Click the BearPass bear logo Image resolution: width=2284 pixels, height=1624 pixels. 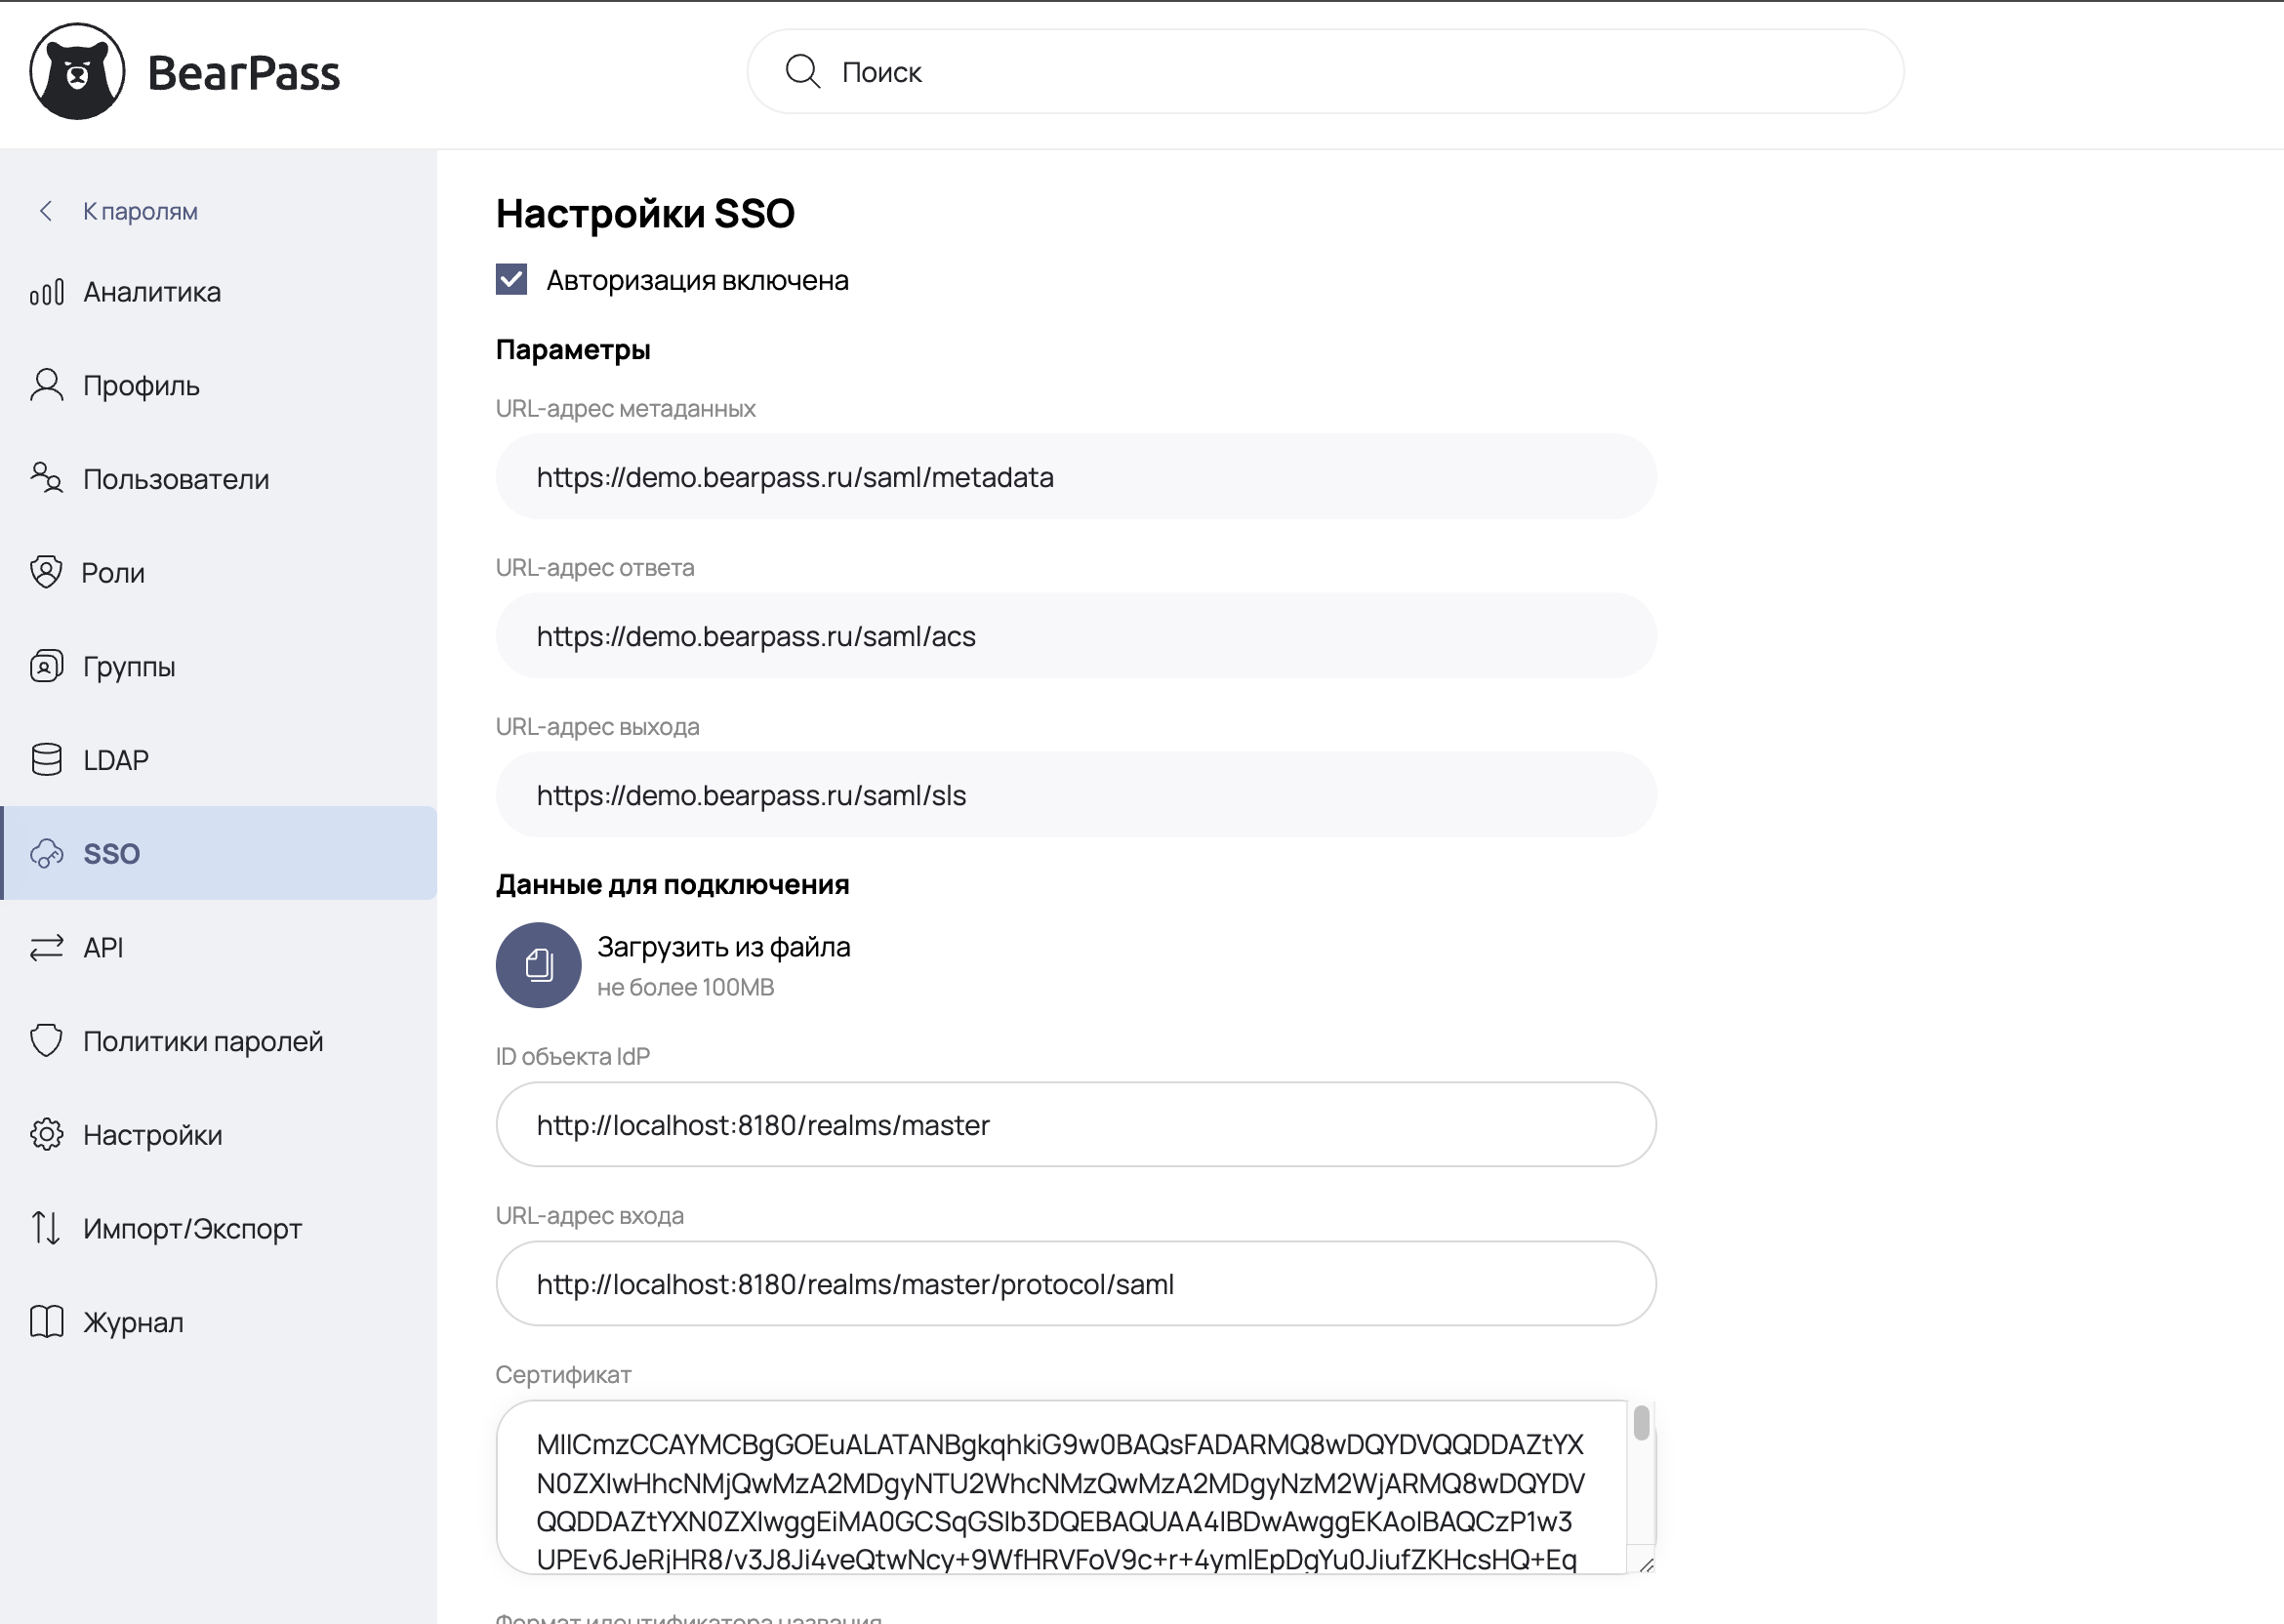point(77,72)
